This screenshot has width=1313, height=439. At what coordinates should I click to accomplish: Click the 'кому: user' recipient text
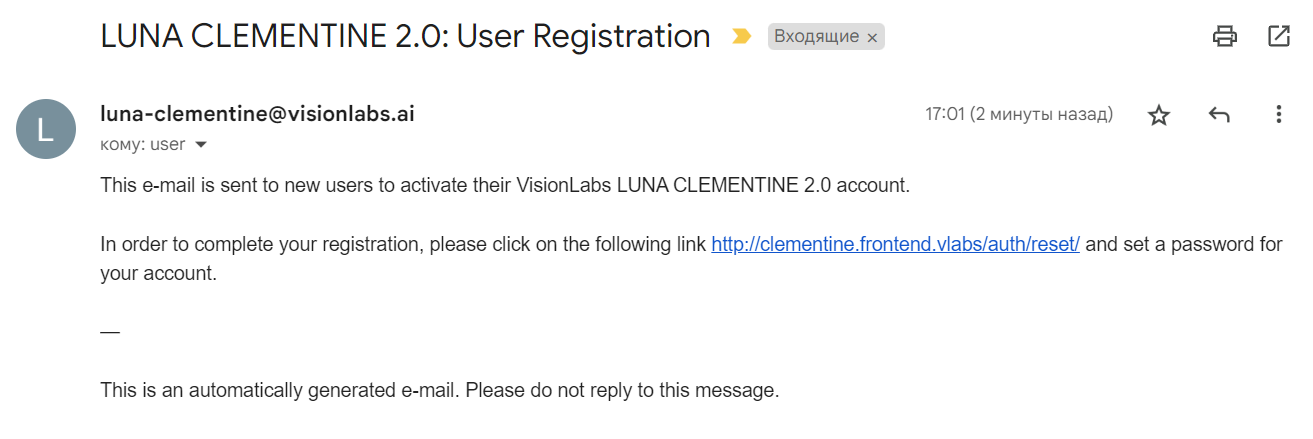pyautogui.click(x=142, y=144)
